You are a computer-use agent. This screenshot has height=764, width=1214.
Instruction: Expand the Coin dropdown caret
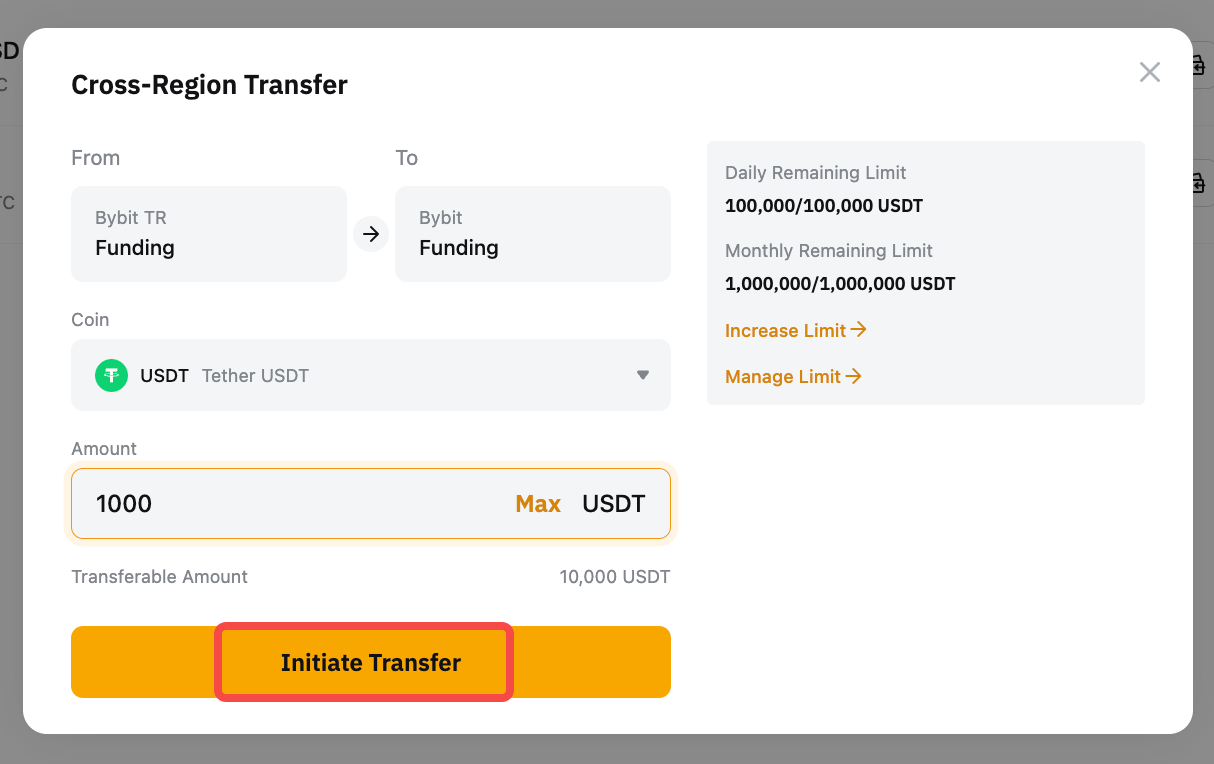point(643,375)
